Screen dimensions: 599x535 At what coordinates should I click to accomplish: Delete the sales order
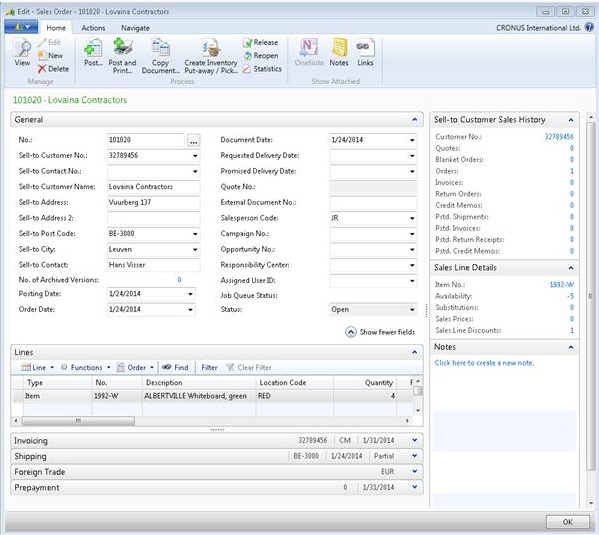(x=53, y=69)
